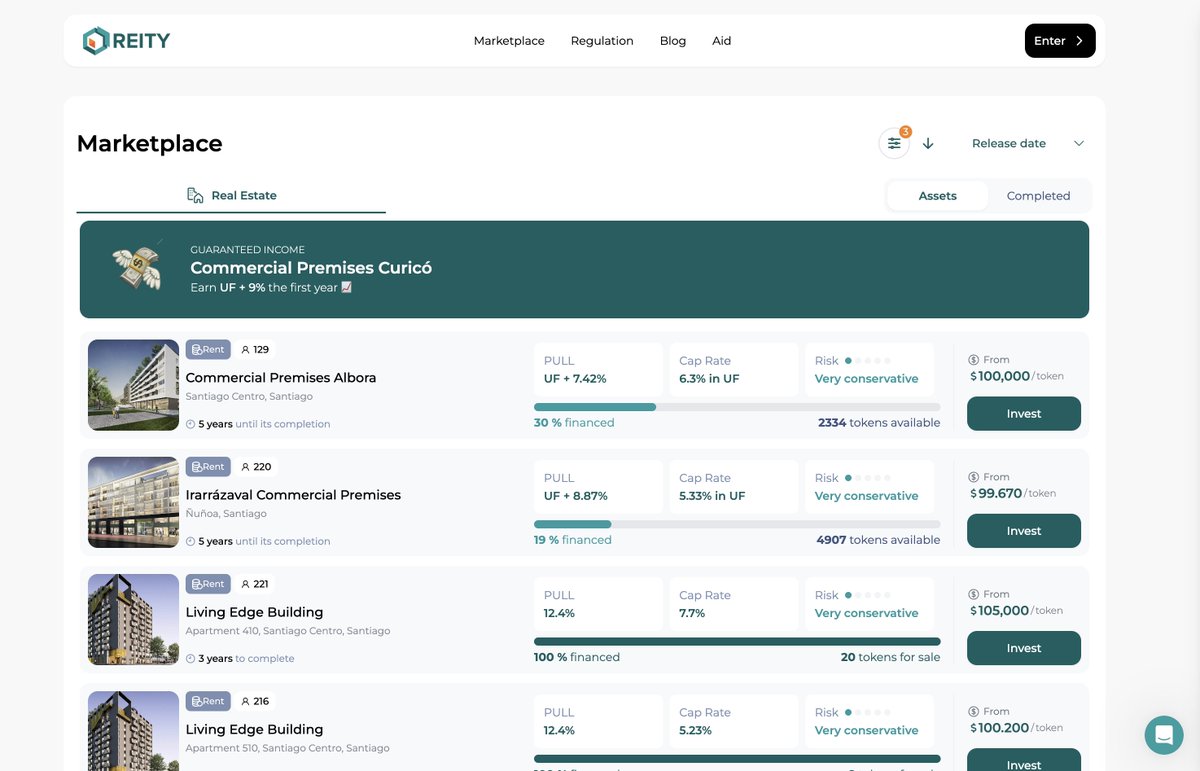Select the Real Estate tab
Image resolution: width=1200 pixels, height=771 pixels.
click(231, 196)
